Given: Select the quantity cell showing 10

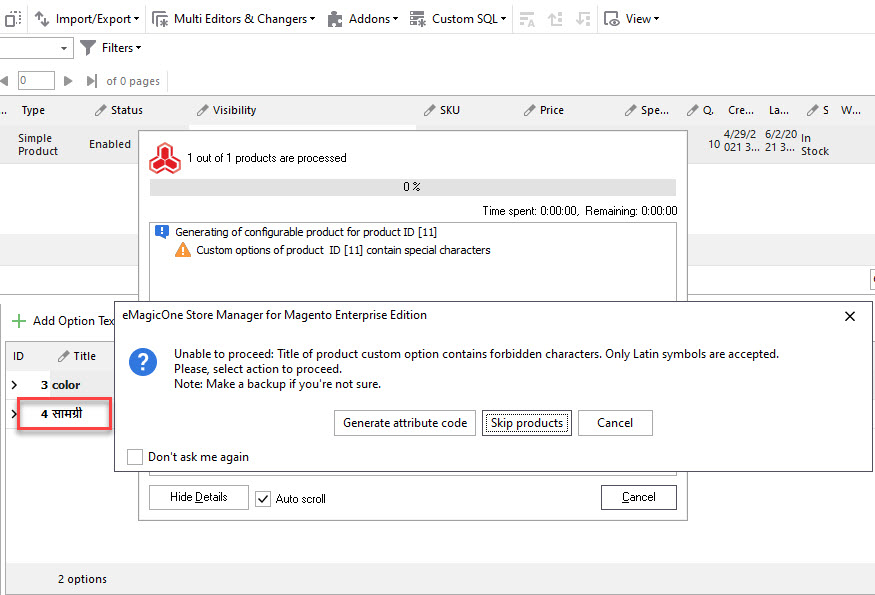Looking at the screenshot, I should (x=714, y=145).
